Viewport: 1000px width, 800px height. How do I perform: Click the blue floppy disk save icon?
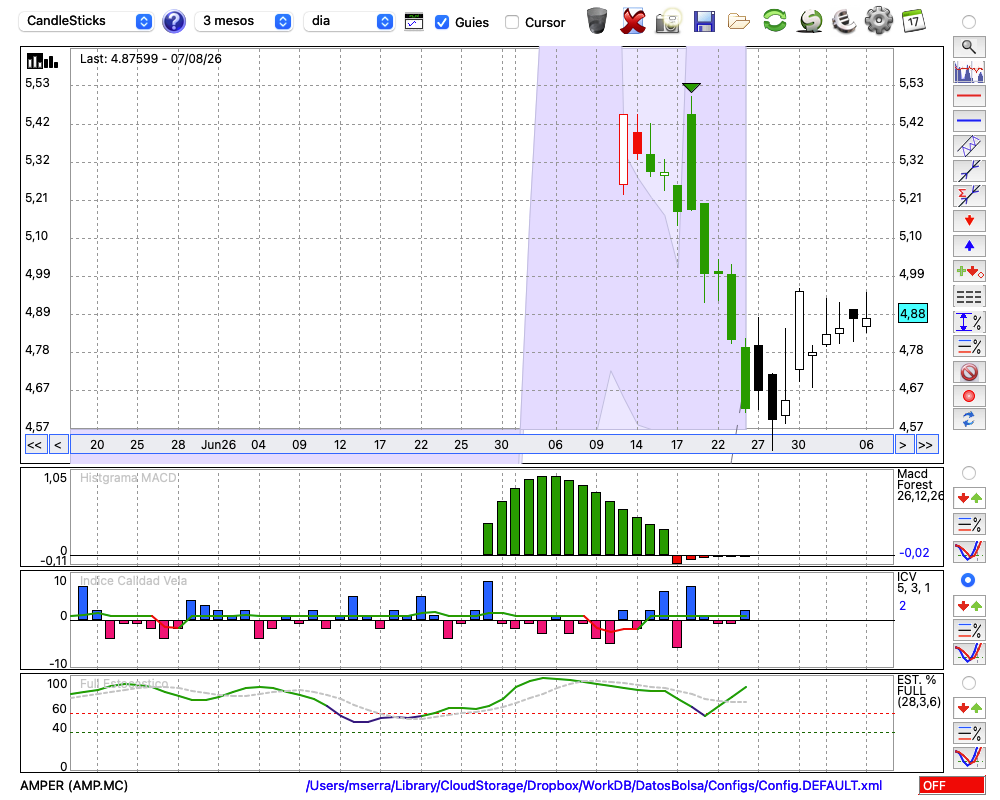[x=704, y=21]
